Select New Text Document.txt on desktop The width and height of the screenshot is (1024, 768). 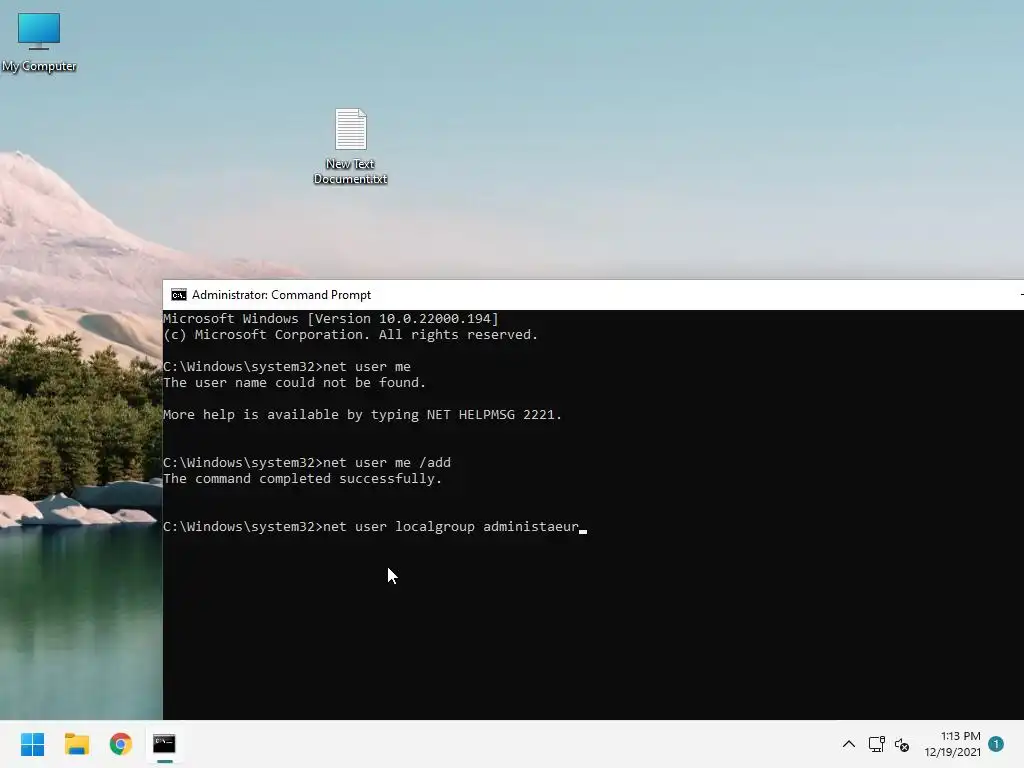(351, 146)
